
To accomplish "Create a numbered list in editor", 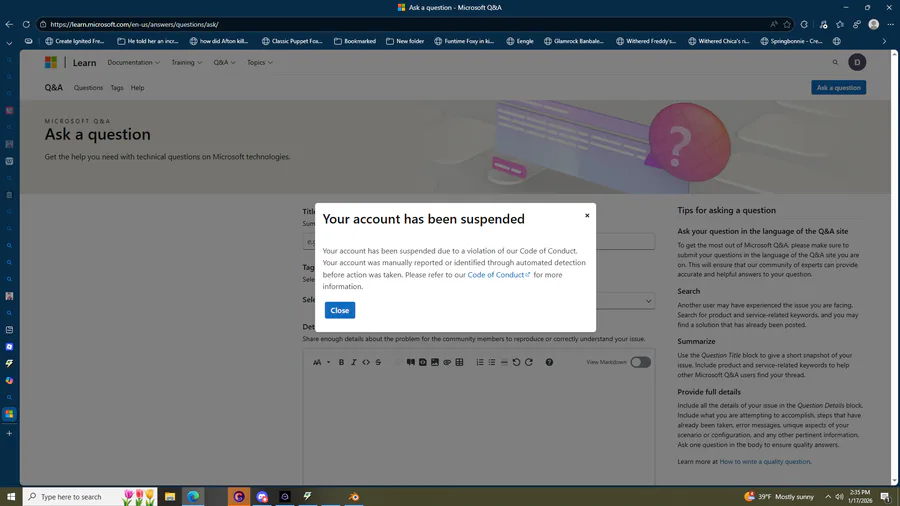I will click(x=480, y=362).
